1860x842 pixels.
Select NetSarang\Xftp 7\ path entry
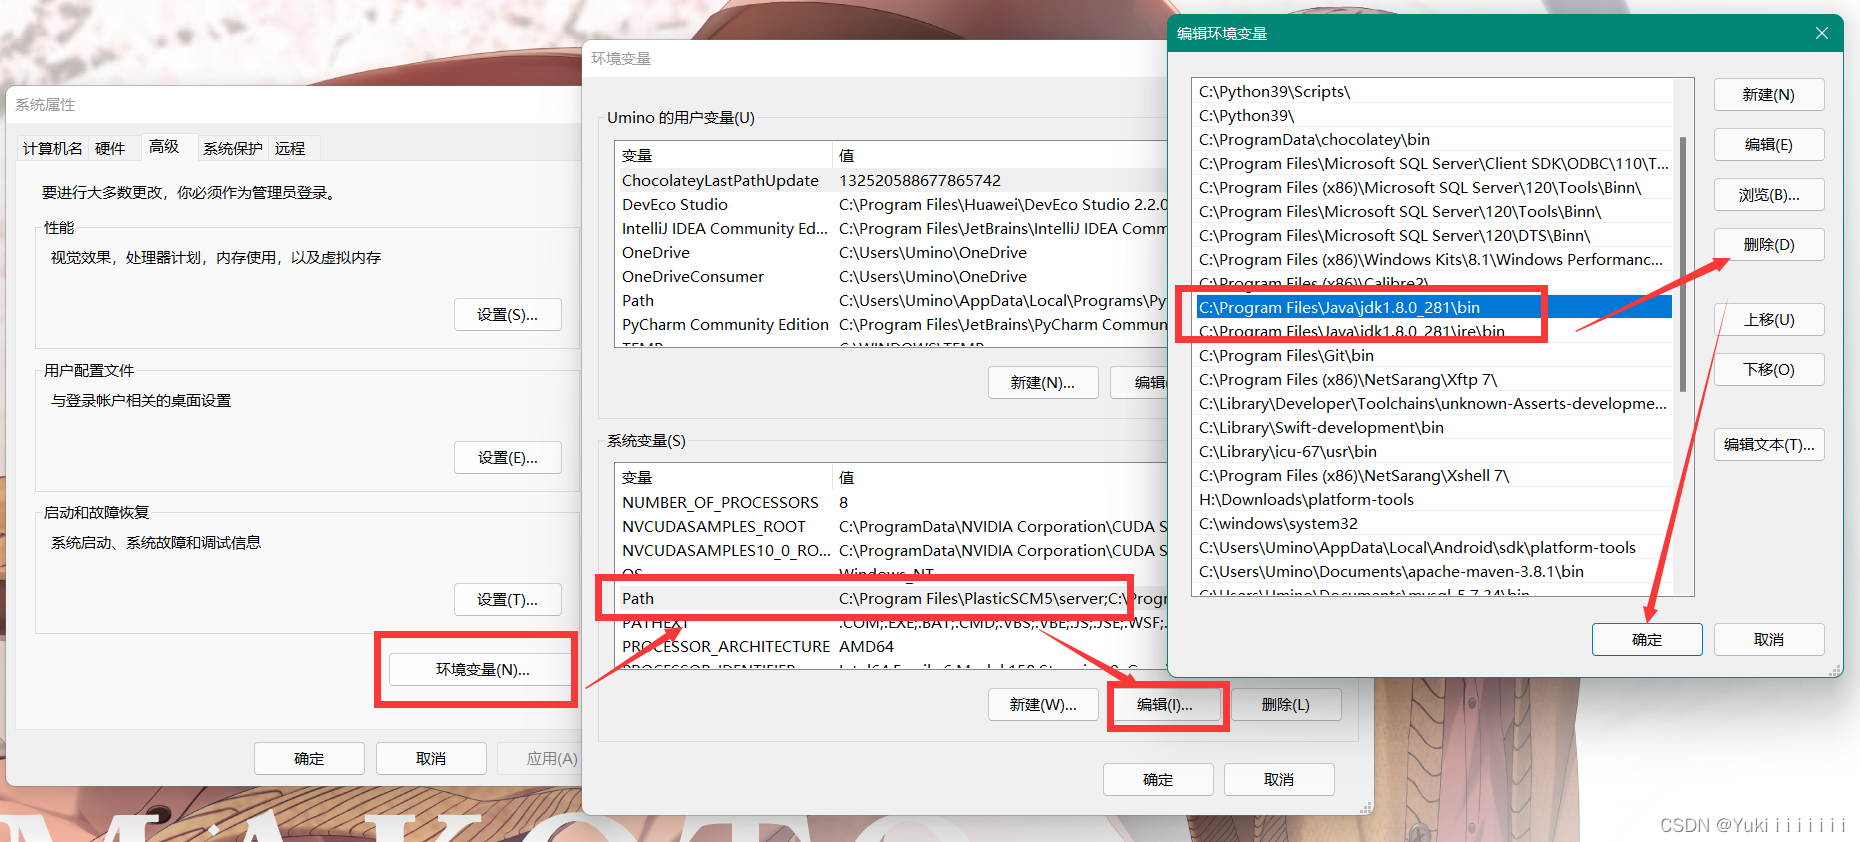click(1433, 379)
